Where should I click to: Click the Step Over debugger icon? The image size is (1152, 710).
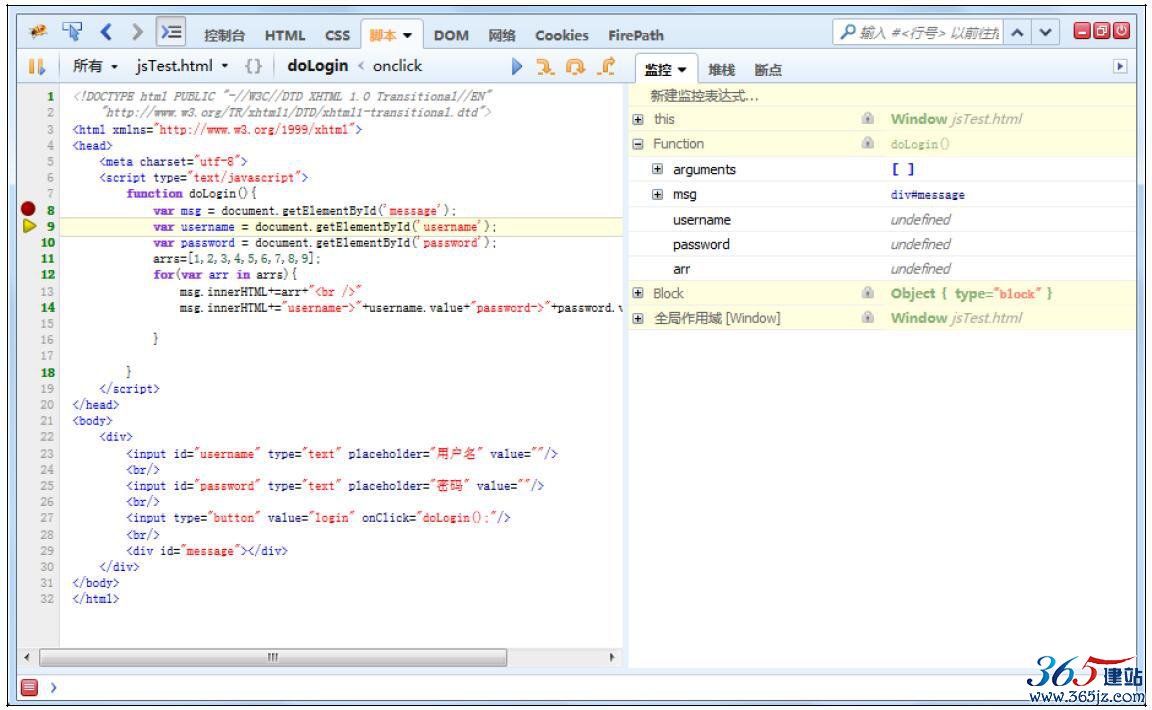point(575,67)
